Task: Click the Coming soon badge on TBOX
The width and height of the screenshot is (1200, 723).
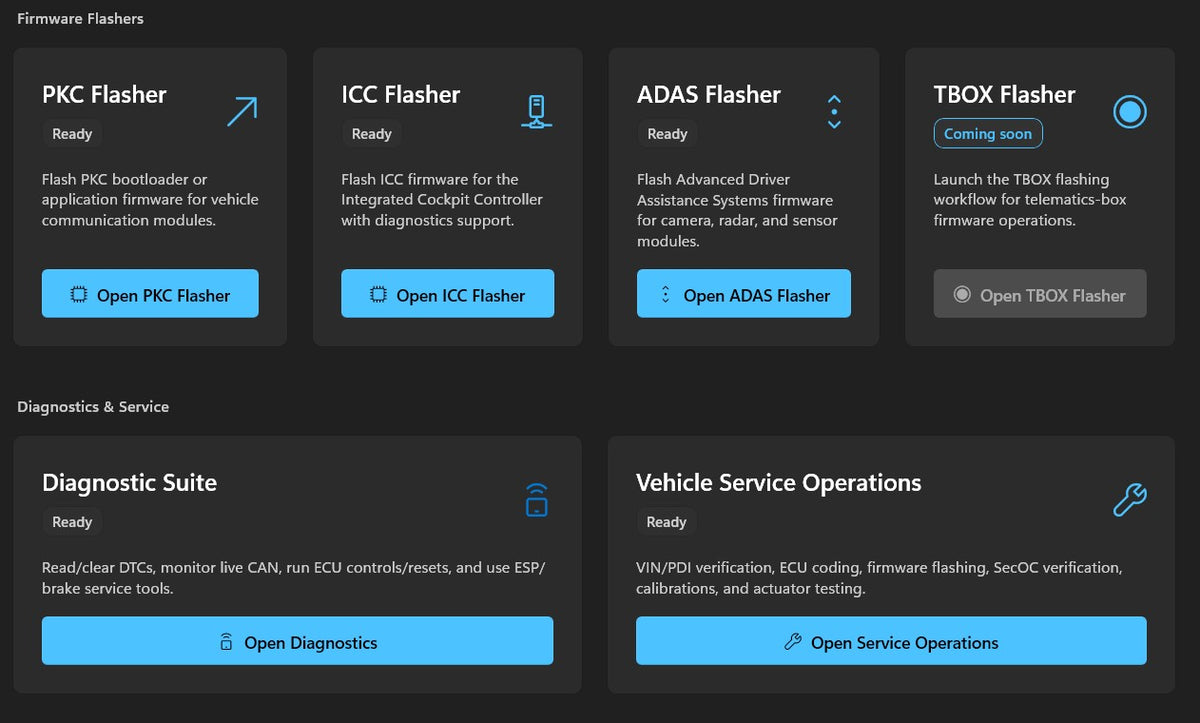Action: (988, 134)
